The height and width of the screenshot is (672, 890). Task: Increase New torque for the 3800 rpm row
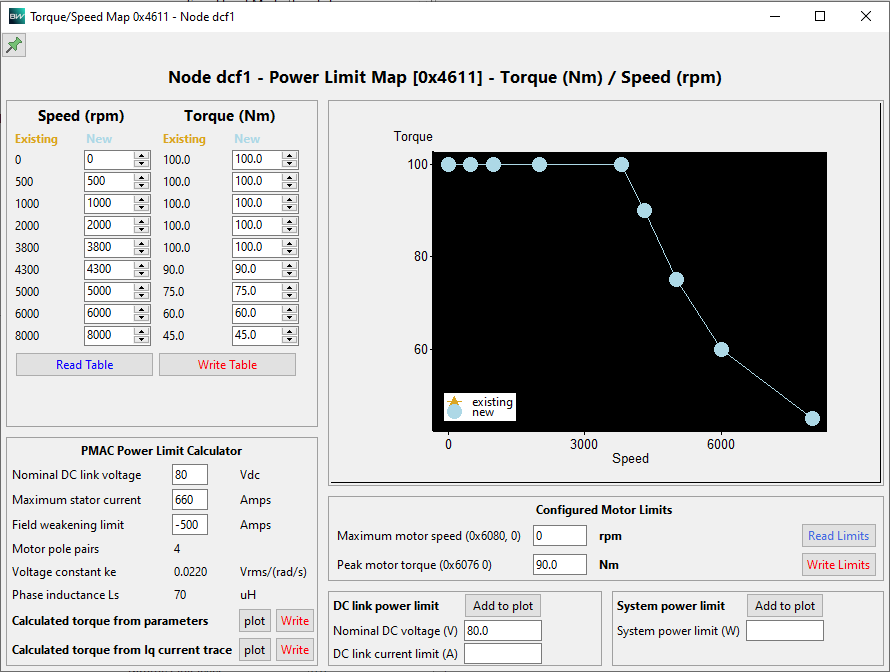289,243
